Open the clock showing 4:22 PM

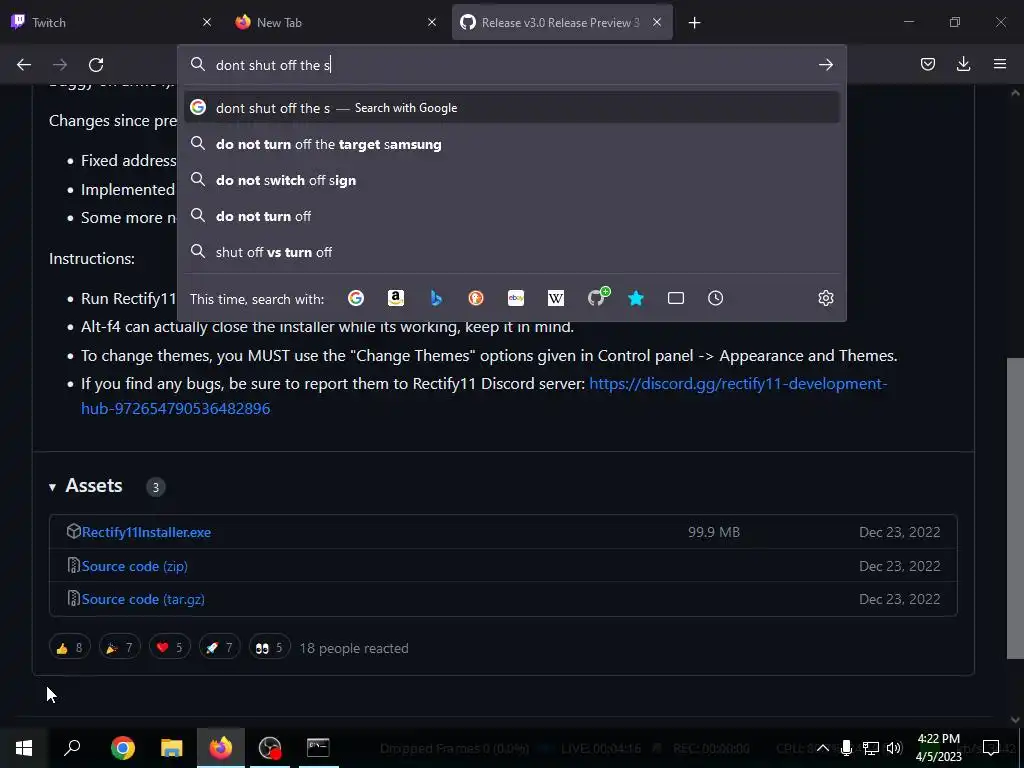[938, 748]
